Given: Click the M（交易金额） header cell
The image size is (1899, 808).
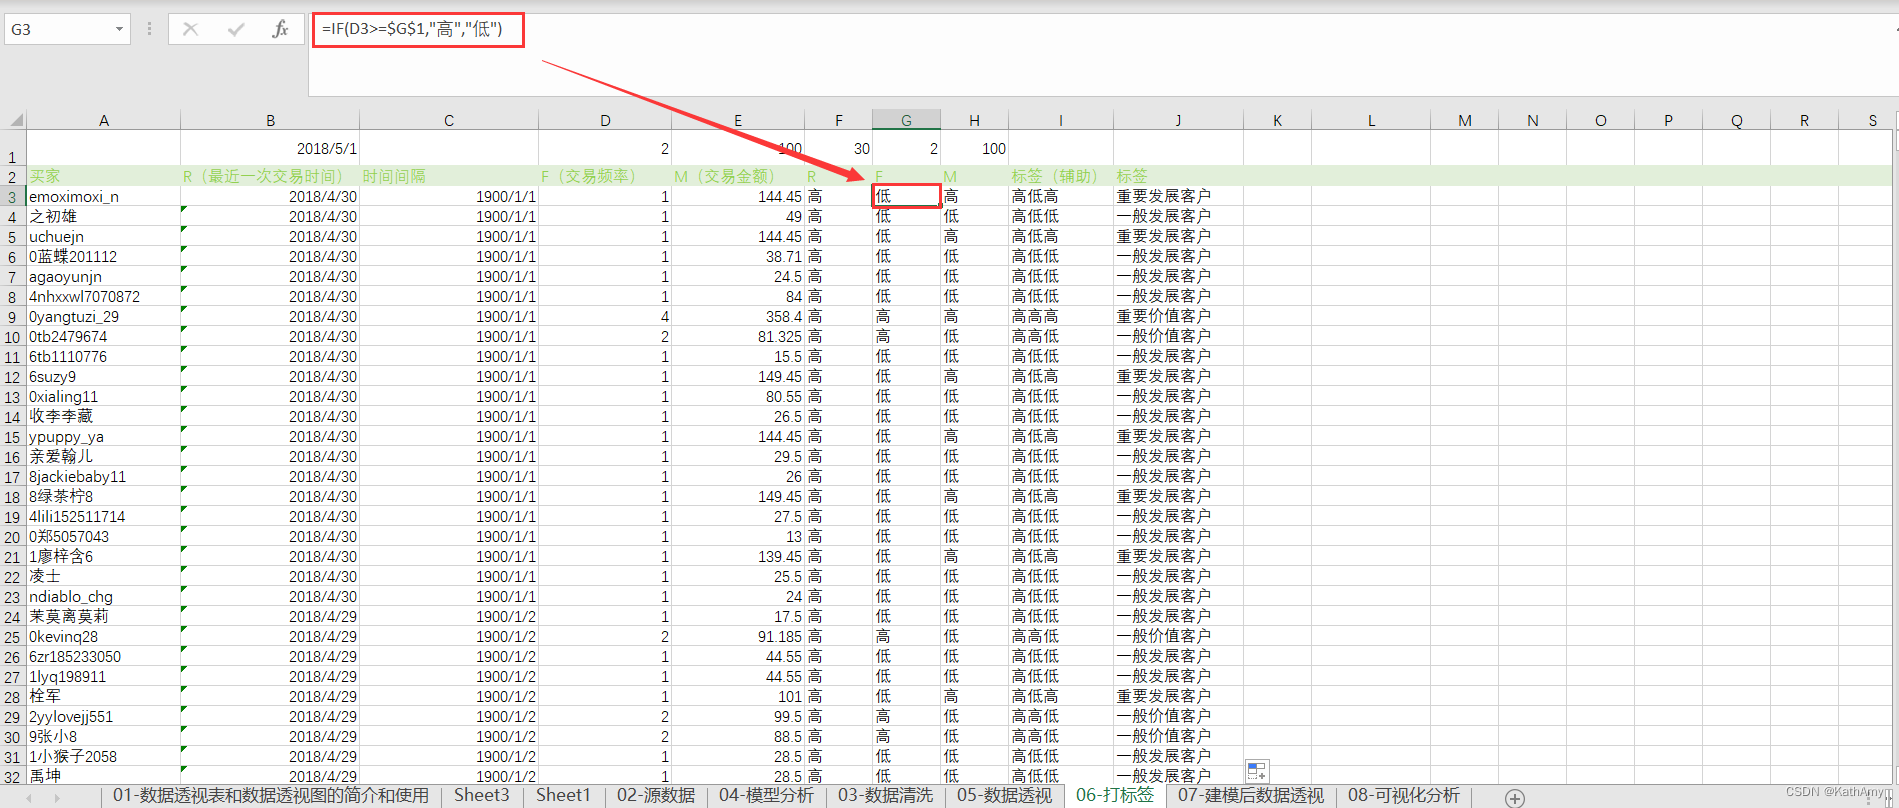Looking at the screenshot, I should coord(738,176).
